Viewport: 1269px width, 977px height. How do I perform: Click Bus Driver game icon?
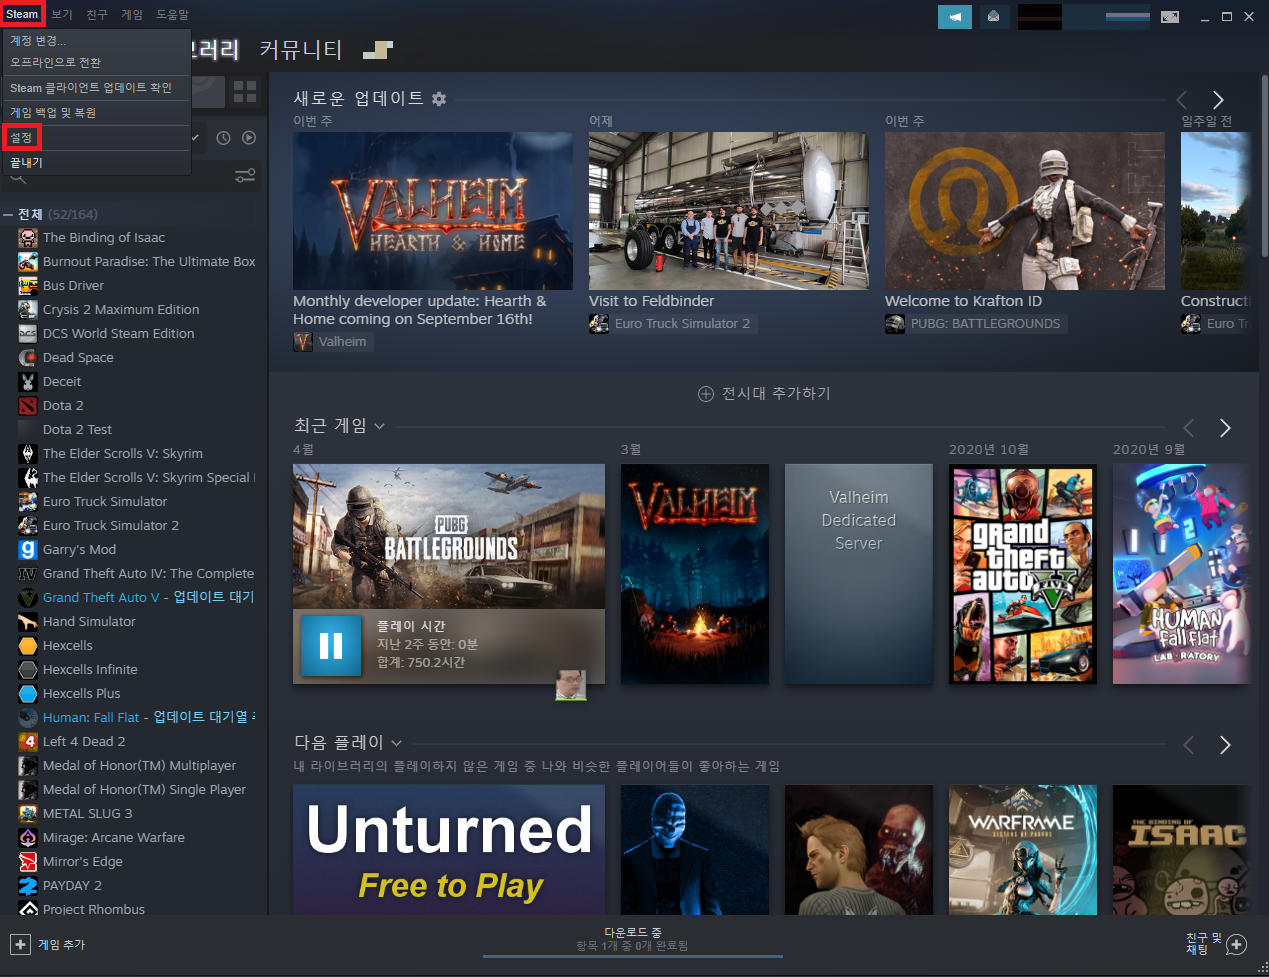28,286
